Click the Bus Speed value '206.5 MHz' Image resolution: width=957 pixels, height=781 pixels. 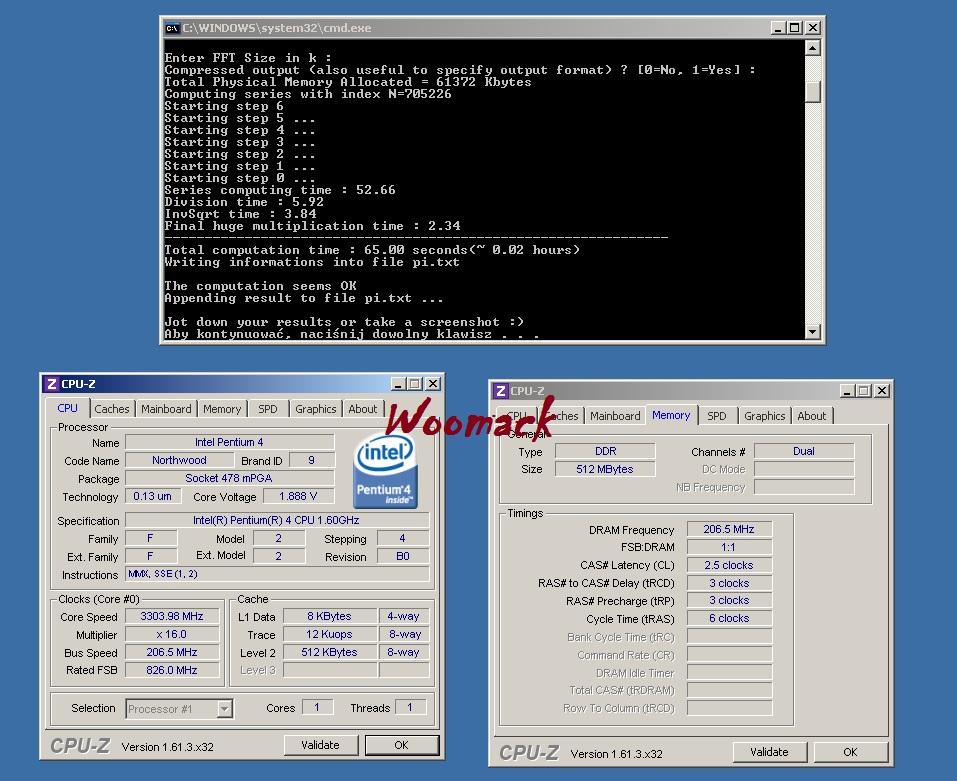click(172, 652)
